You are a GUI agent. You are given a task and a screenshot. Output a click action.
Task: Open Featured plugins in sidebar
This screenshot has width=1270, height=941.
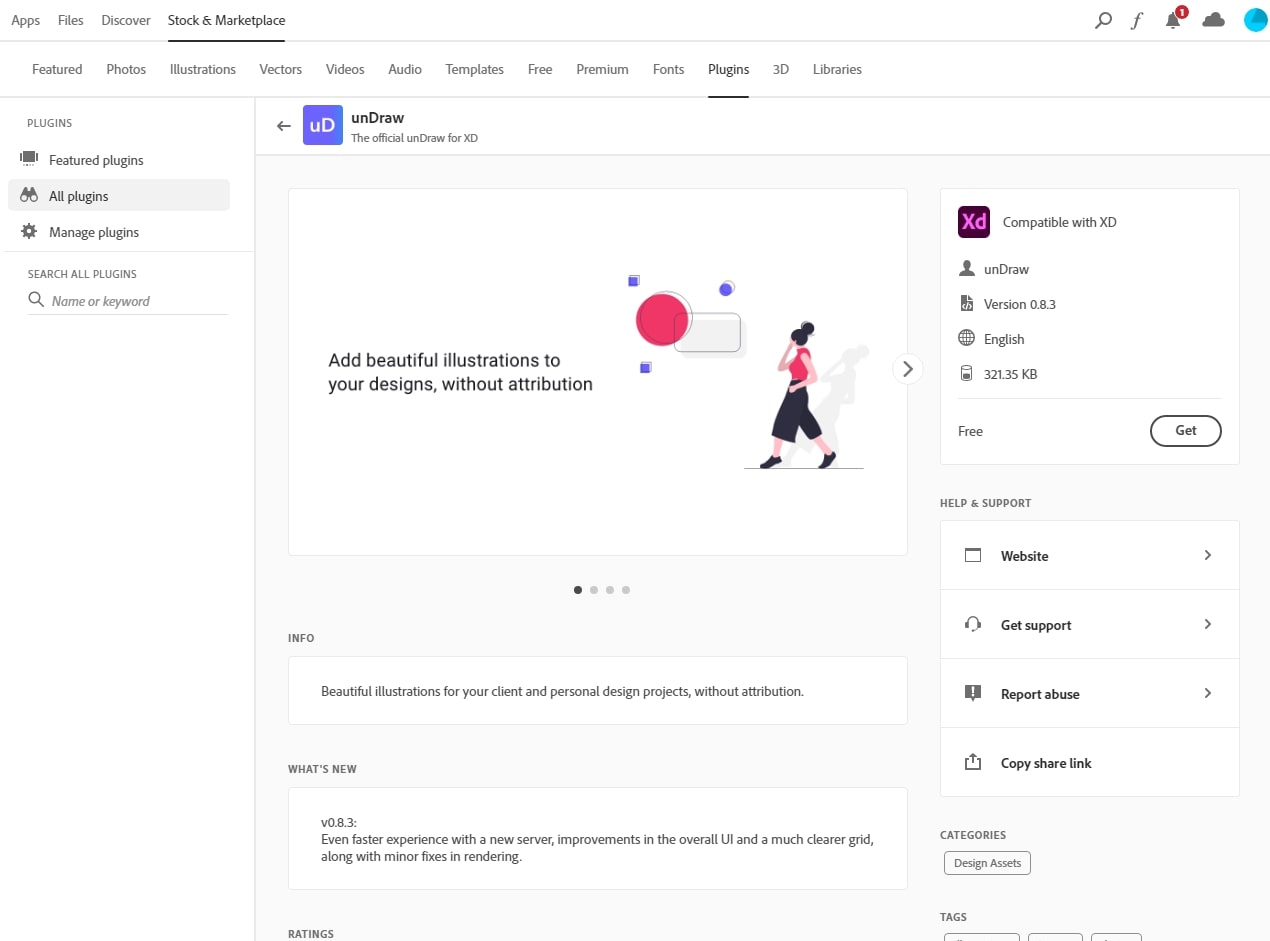click(x=96, y=160)
